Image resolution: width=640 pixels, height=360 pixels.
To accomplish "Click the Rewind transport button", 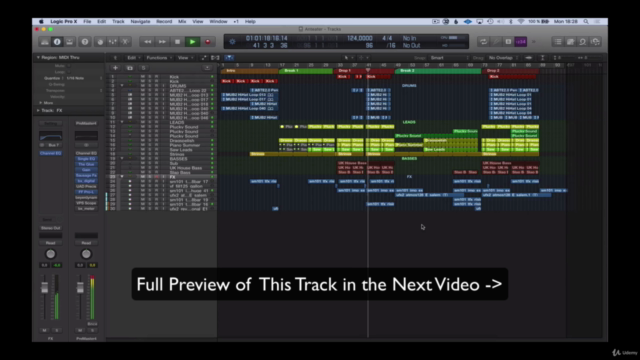I will 147,42.
